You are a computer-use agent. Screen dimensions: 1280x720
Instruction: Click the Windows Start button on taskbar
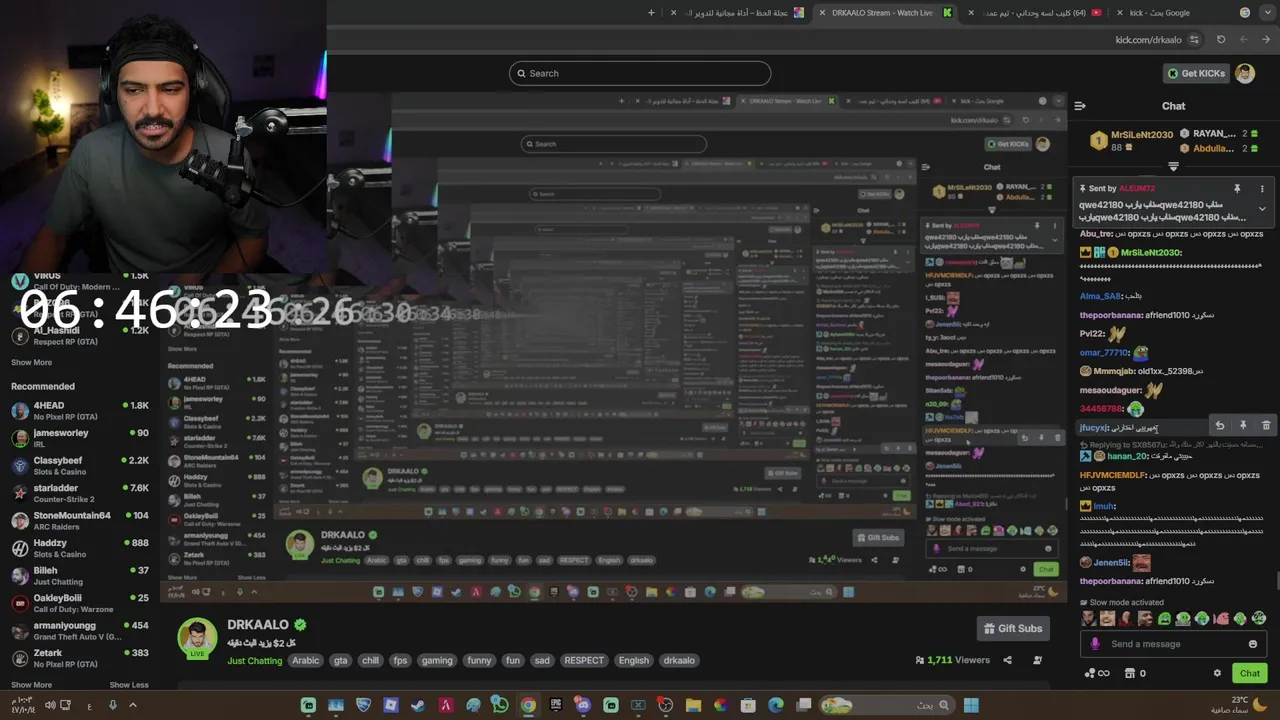tap(970, 705)
